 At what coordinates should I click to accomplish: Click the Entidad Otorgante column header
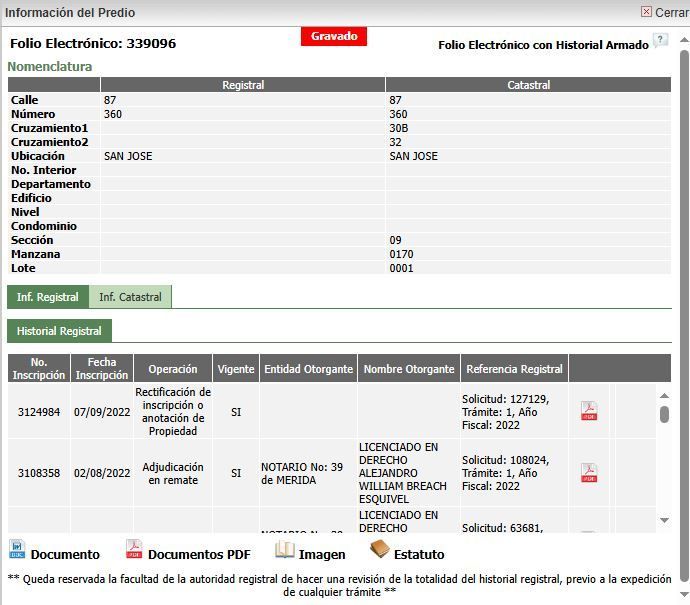[x=308, y=368]
